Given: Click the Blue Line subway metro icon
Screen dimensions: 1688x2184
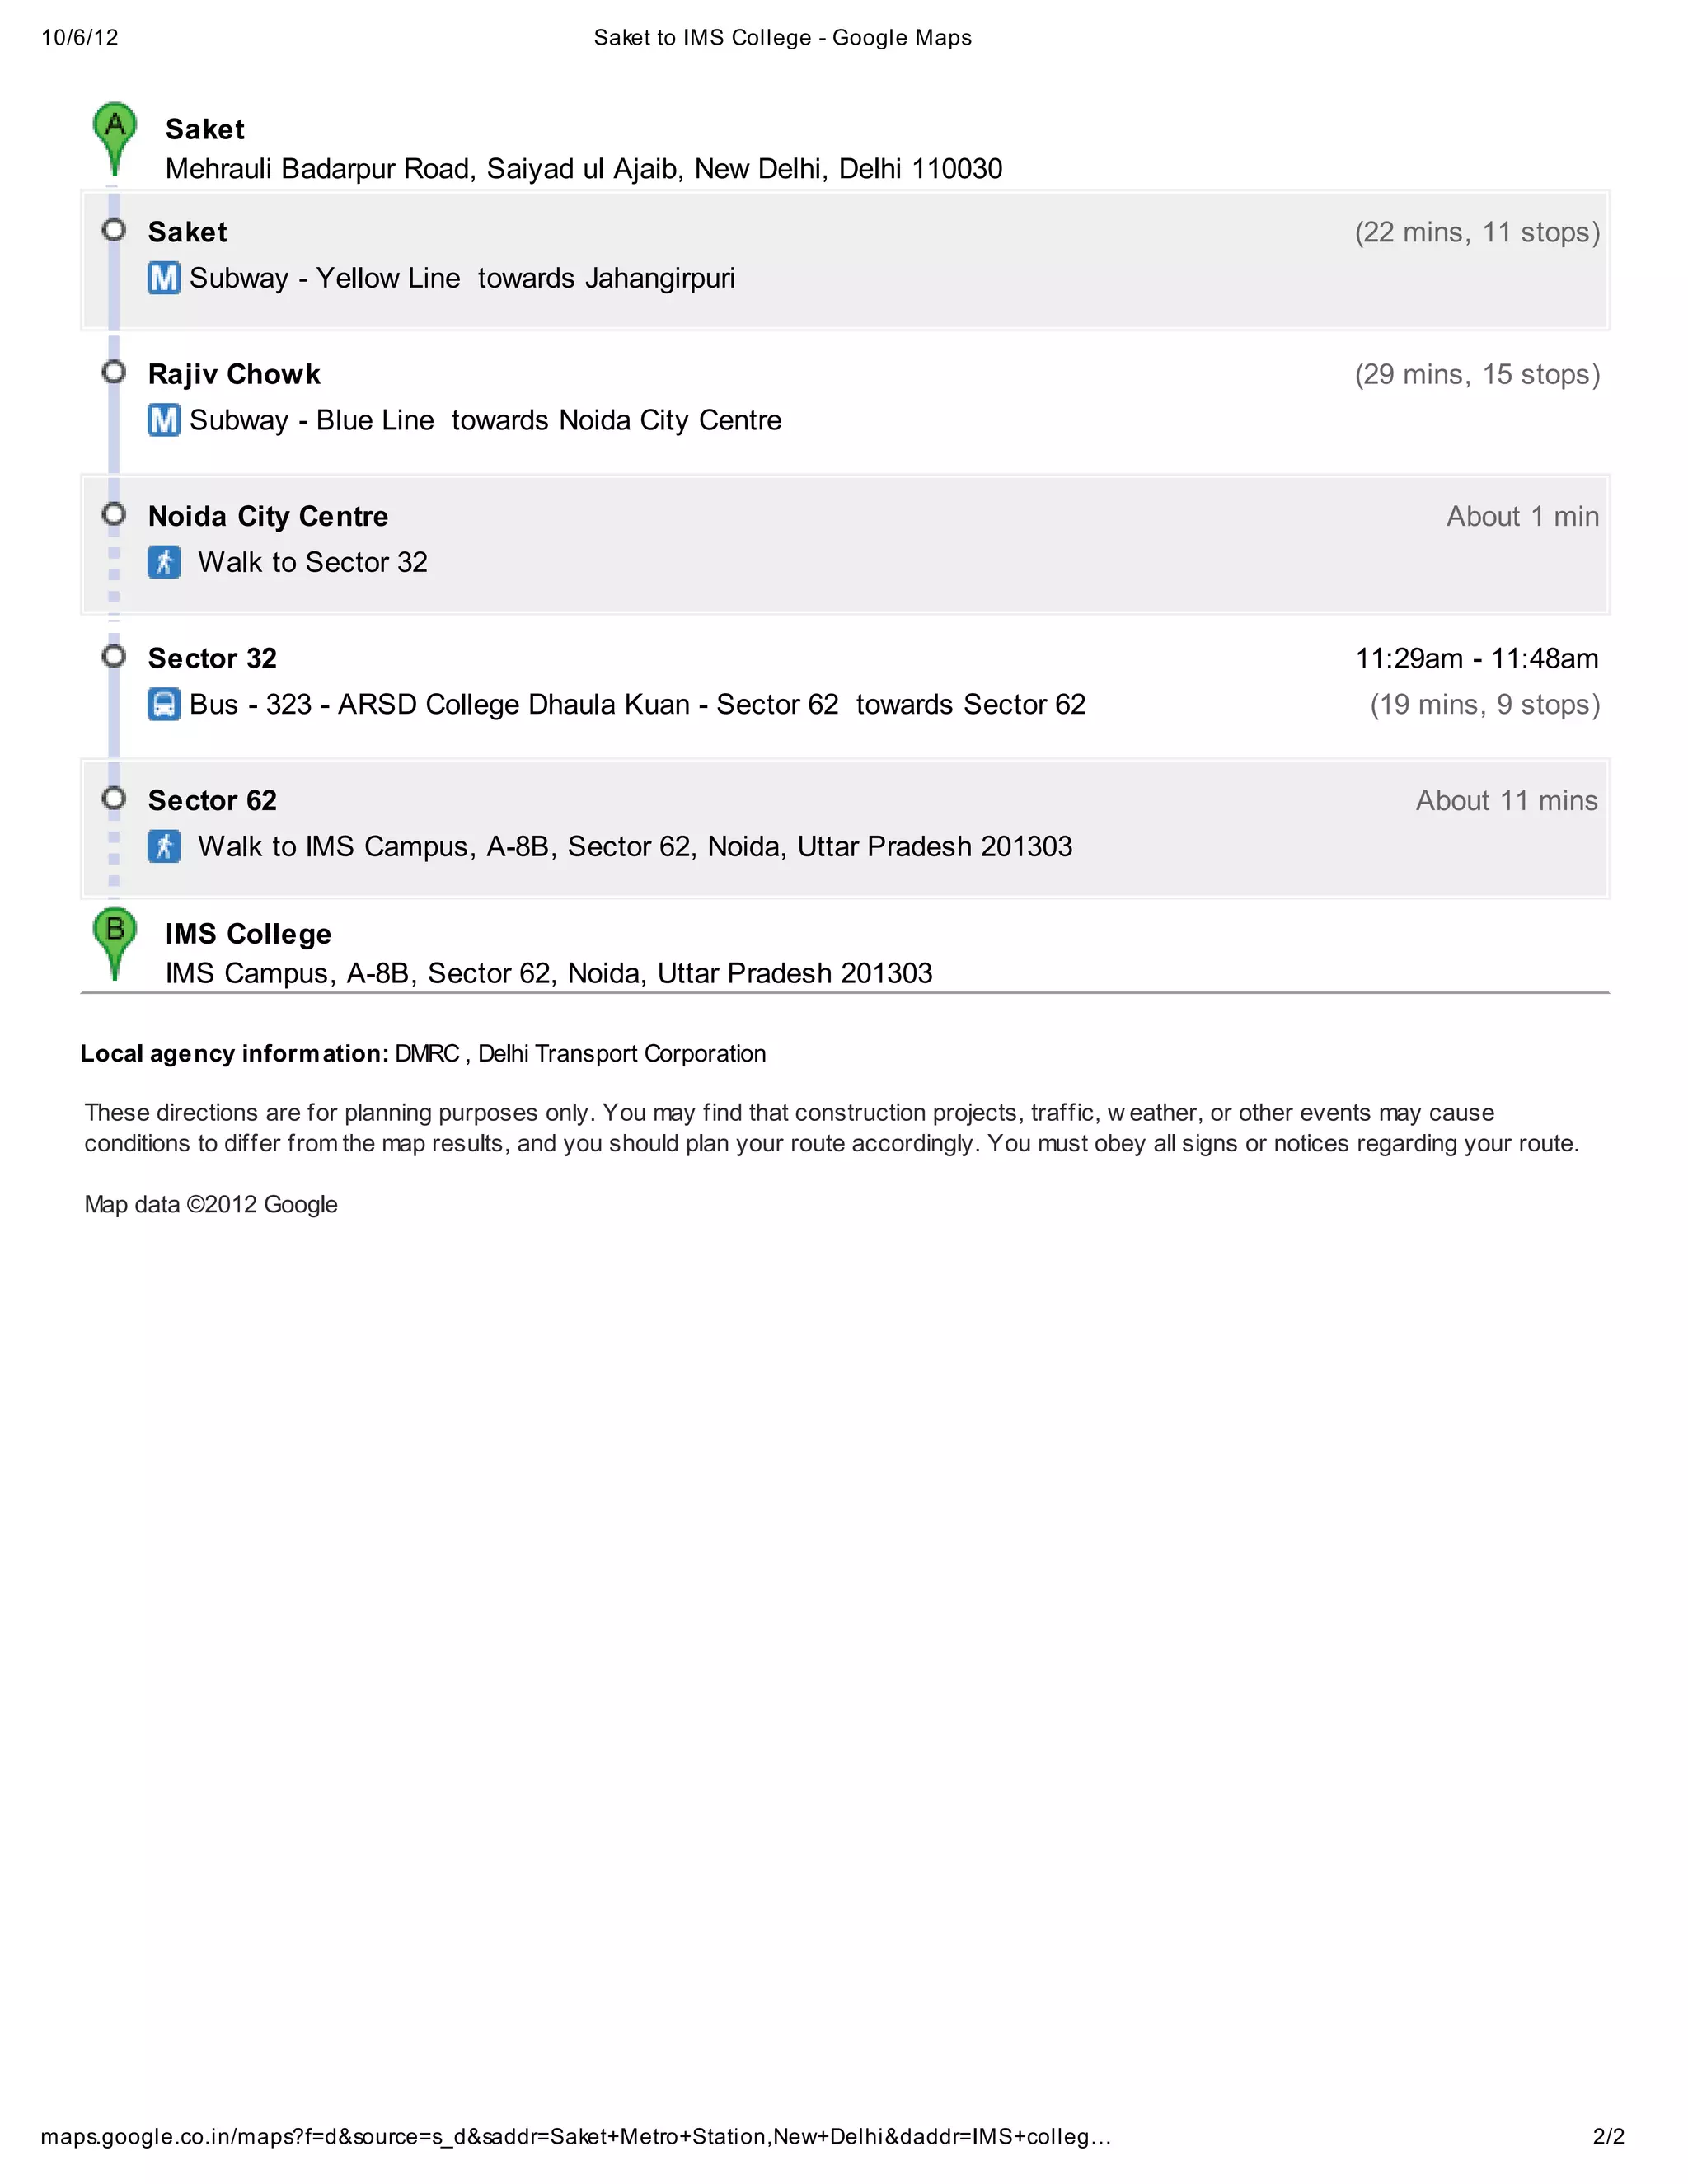Looking at the screenshot, I should click(x=164, y=420).
